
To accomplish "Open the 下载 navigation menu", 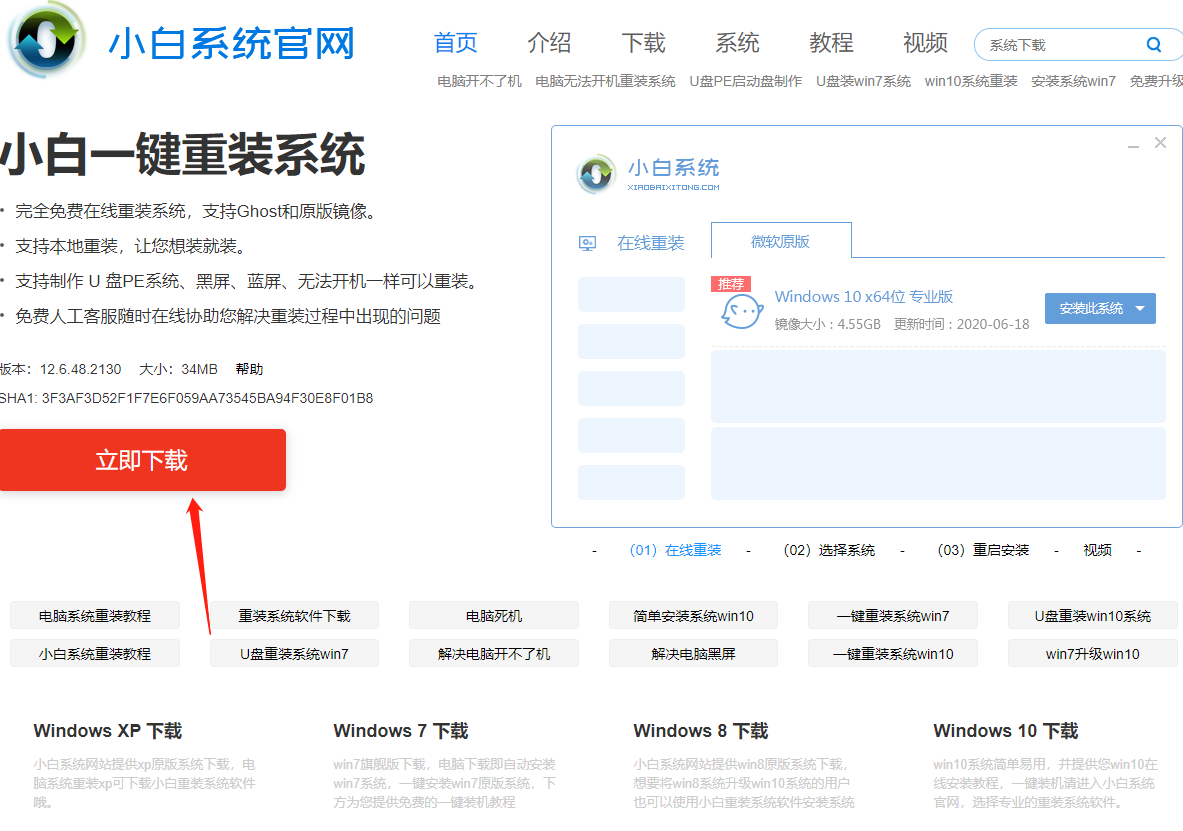I will tap(643, 43).
